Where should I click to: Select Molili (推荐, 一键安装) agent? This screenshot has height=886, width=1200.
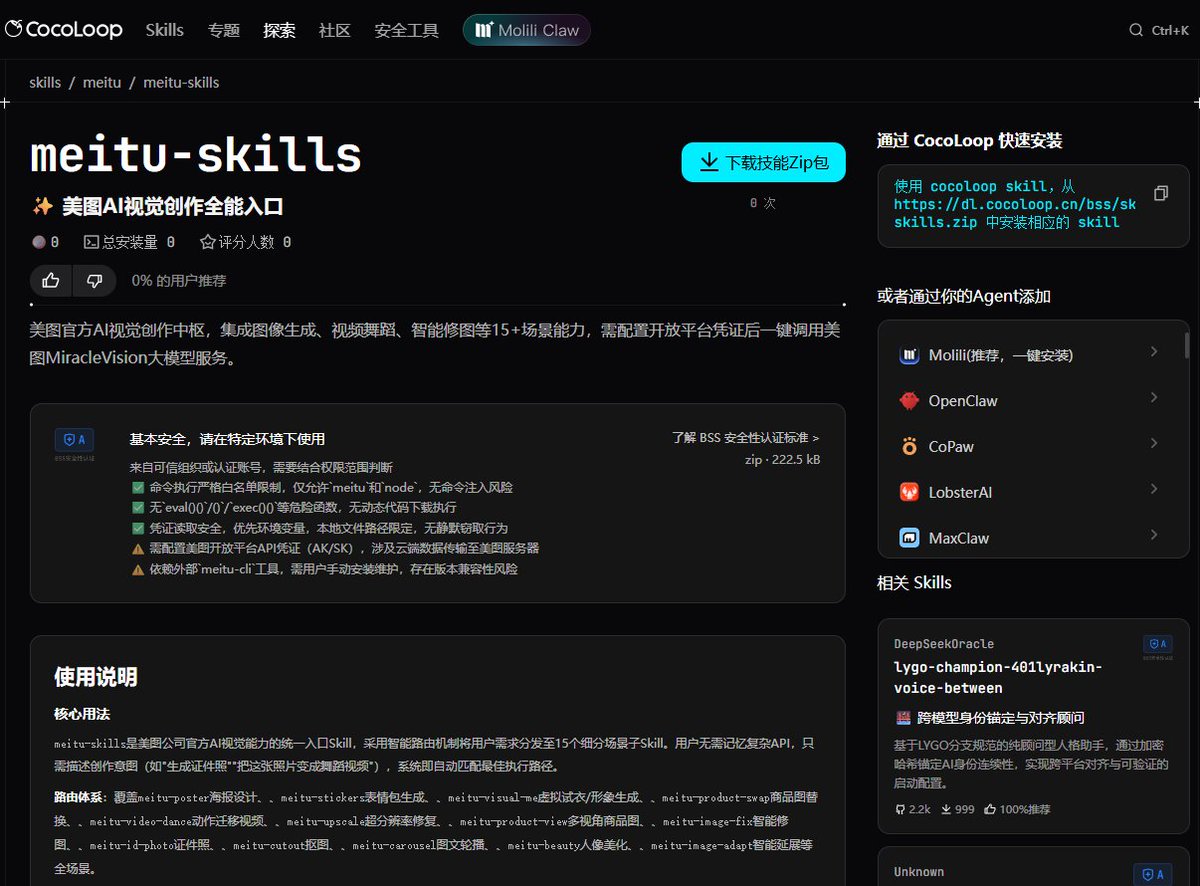pos(1030,355)
